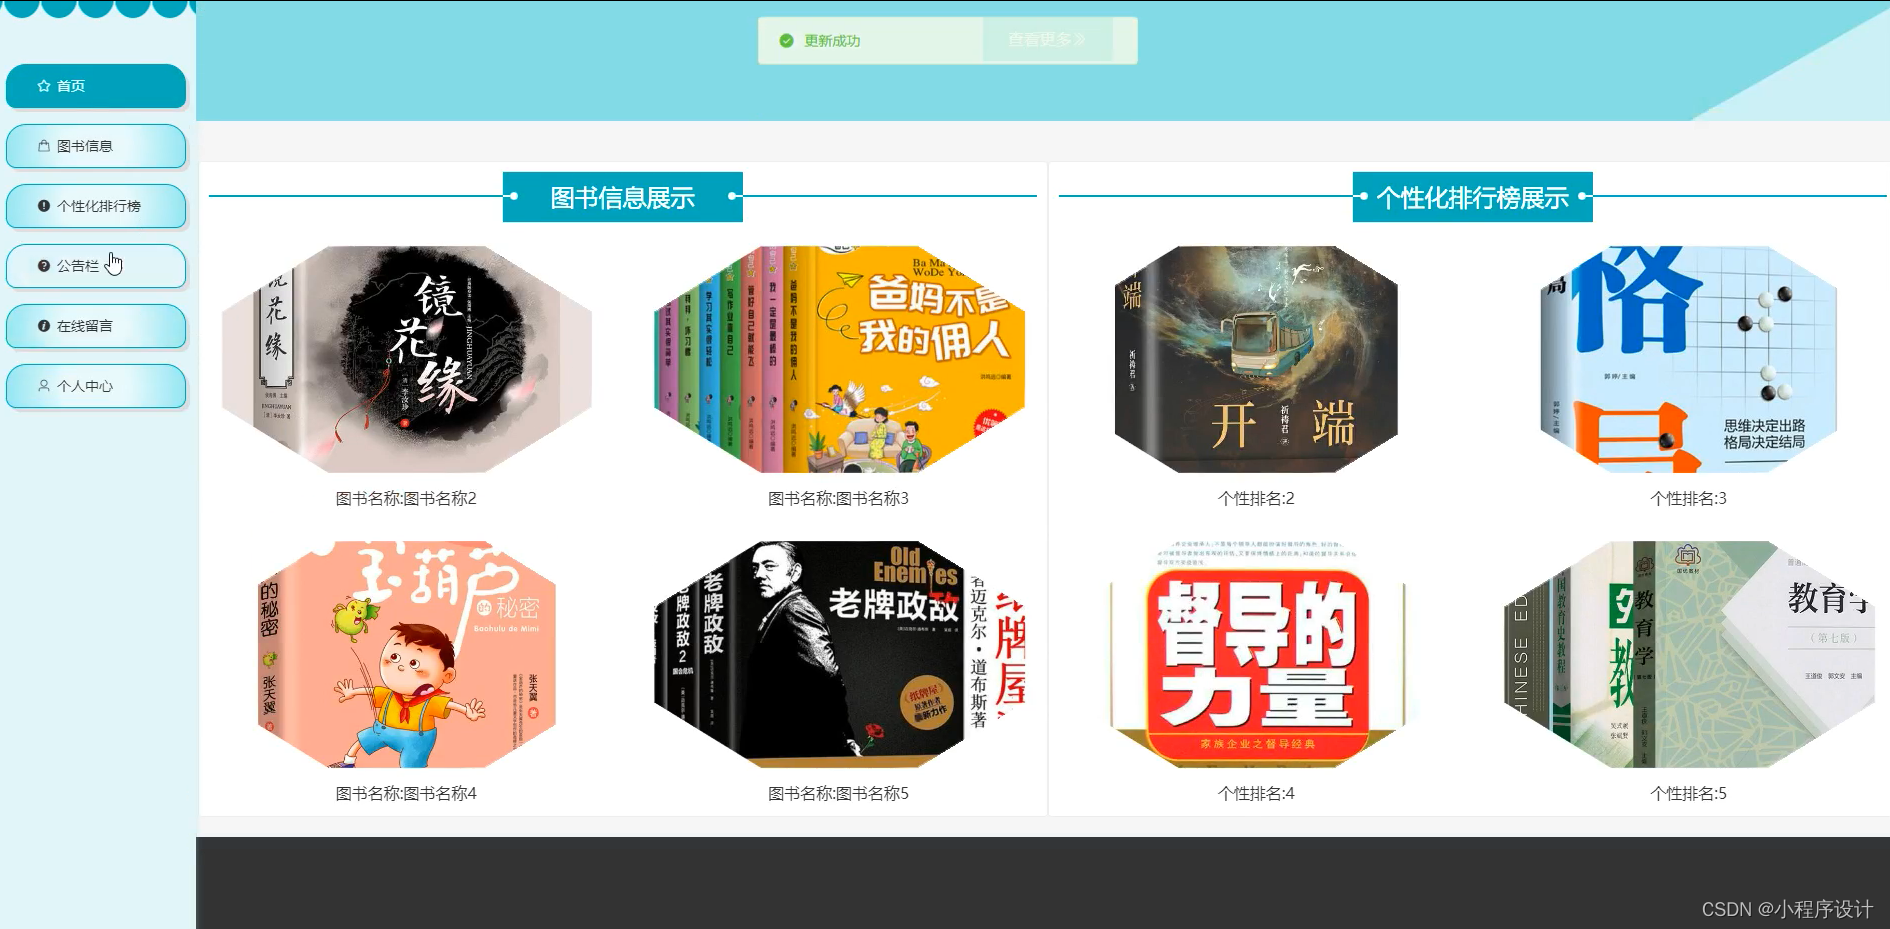This screenshot has height=929, width=1890.
Task: Click the question mark icon beside 公告栏
Action: [44, 266]
